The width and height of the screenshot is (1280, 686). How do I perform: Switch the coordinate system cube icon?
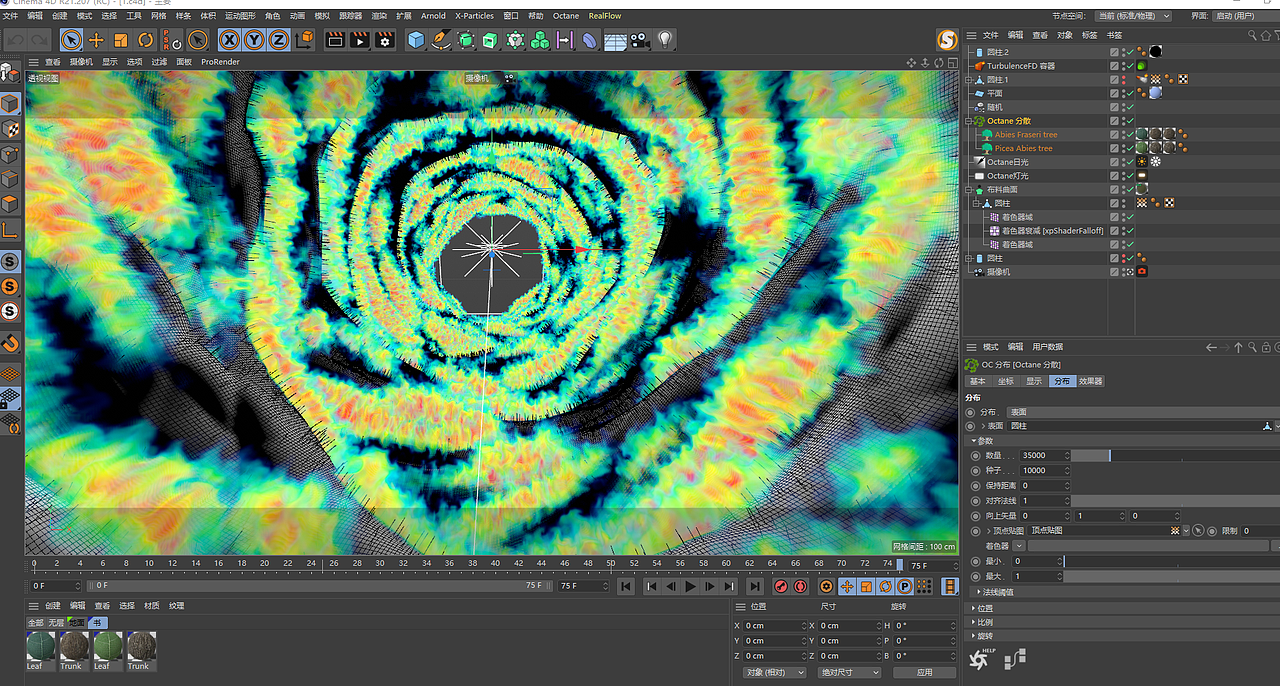pyautogui.click(x=305, y=40)
